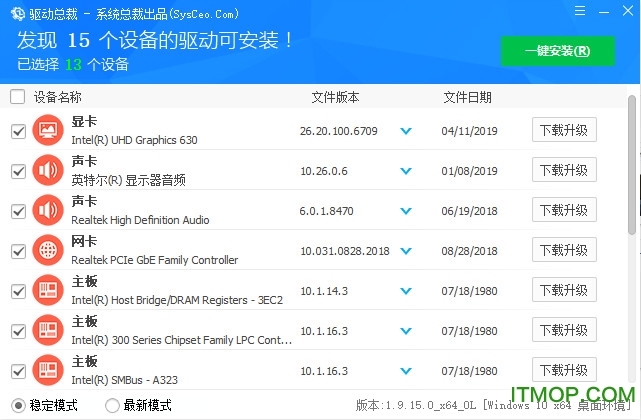This screenshot has height=420, width=641.
Task: Expand version dropdown for SMBus 10.1.16.3
Action: coord(406,371)
